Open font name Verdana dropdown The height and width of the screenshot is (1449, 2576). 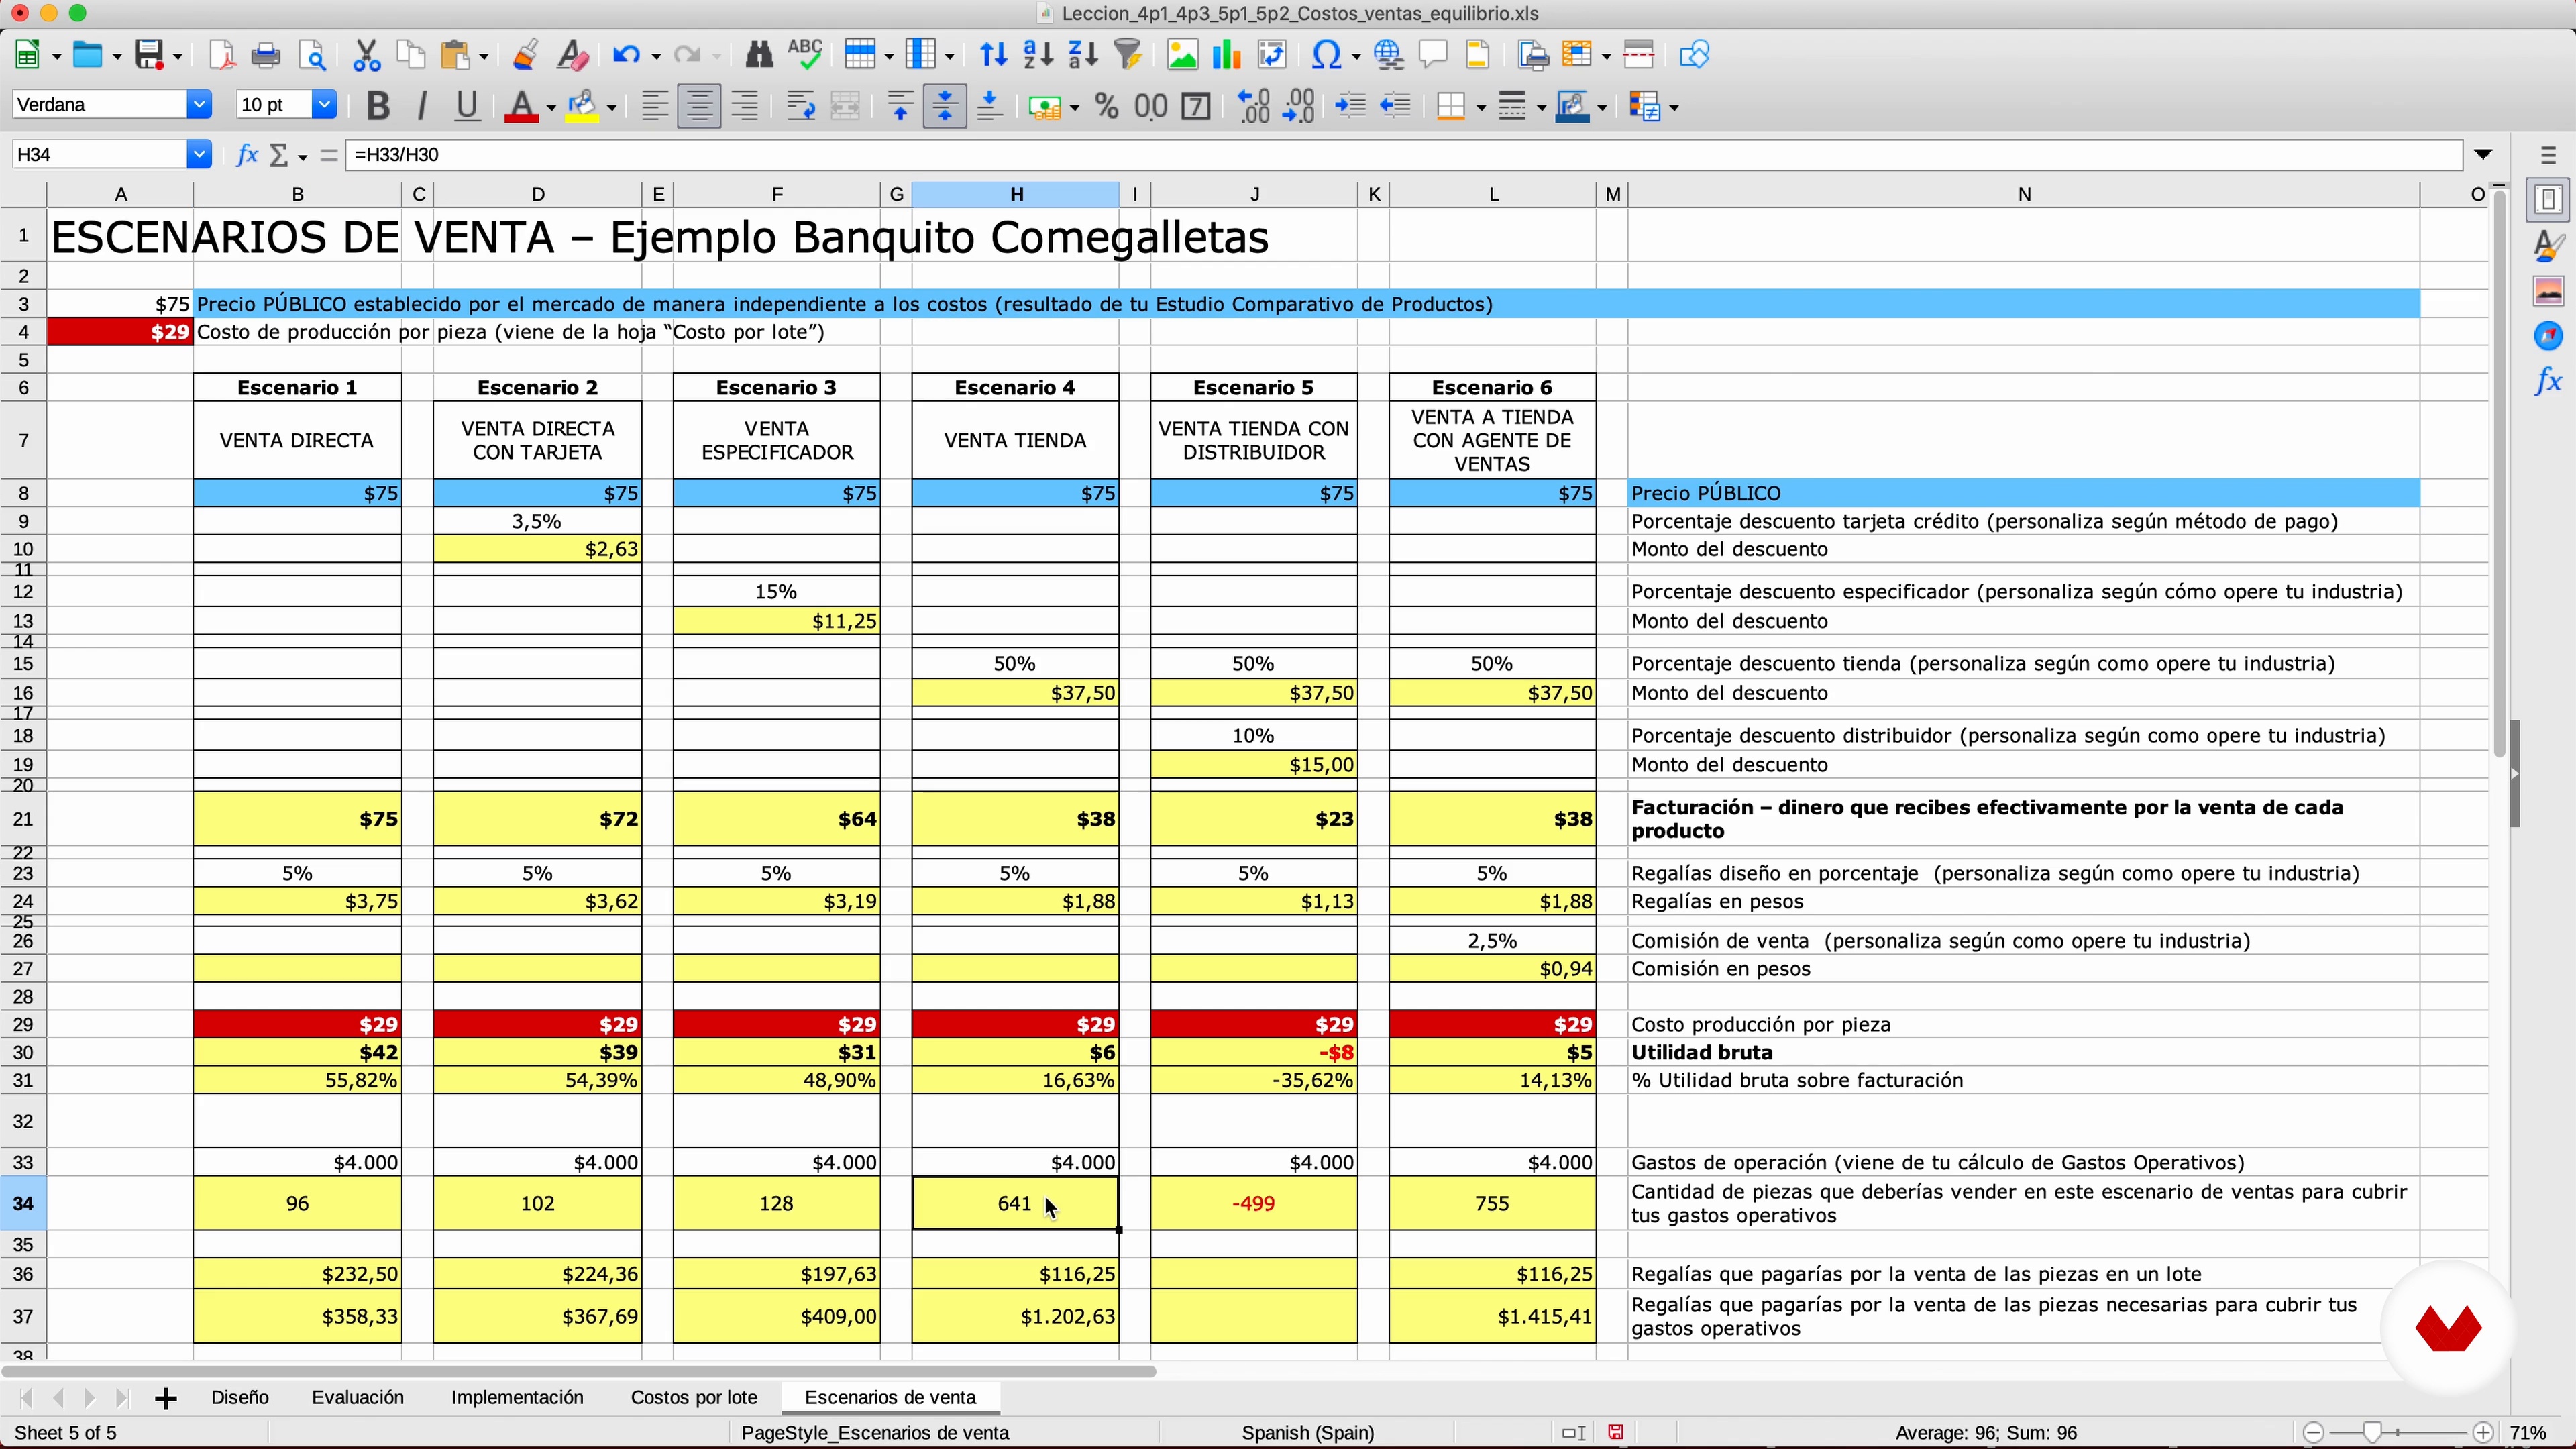pyautogui.click(x=199, y=104)
